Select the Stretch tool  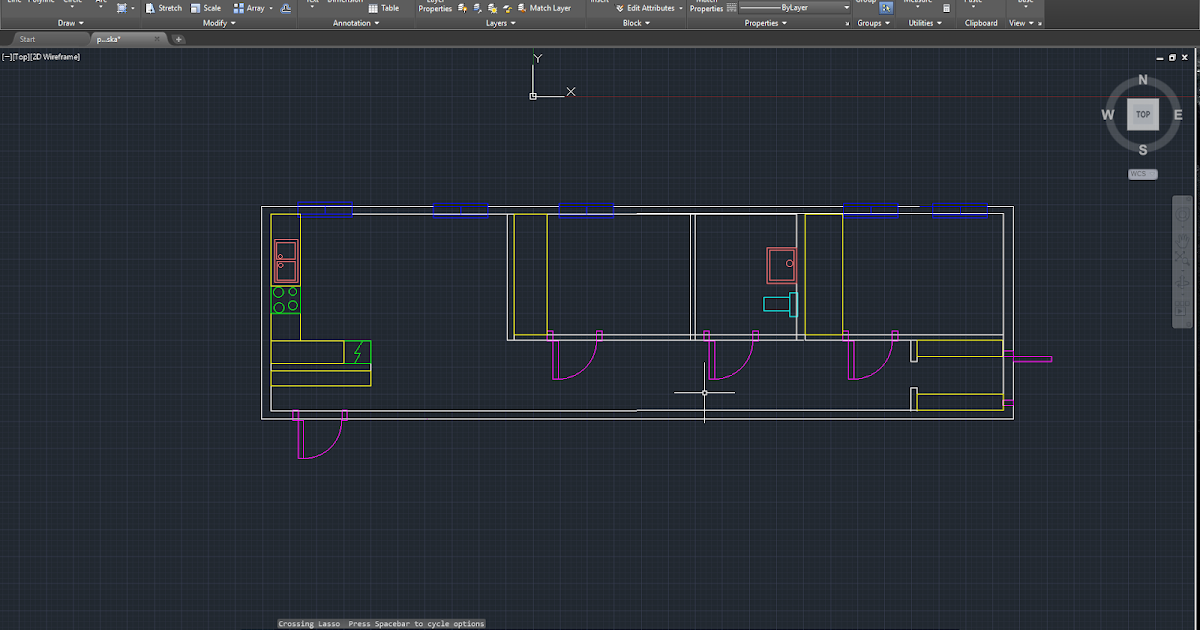coord(165,7)
